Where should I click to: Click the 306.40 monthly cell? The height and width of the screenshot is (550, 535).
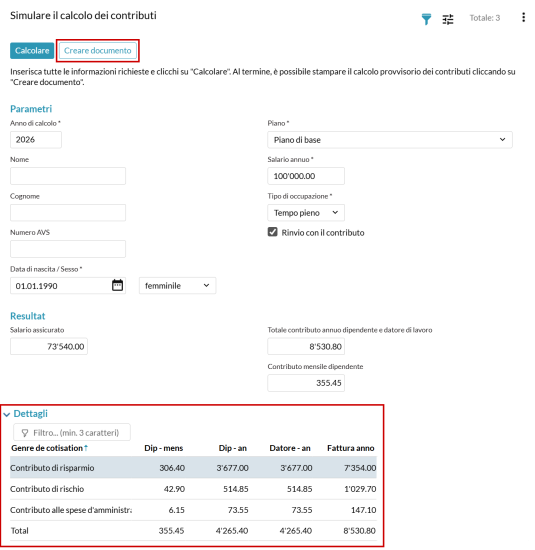point(172,468)
